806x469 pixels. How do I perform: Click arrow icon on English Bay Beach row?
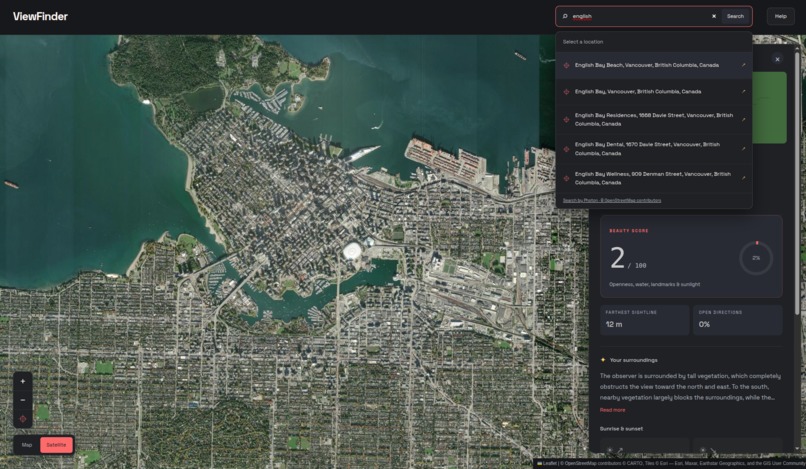pyautogui.click(x=743, y=65)
